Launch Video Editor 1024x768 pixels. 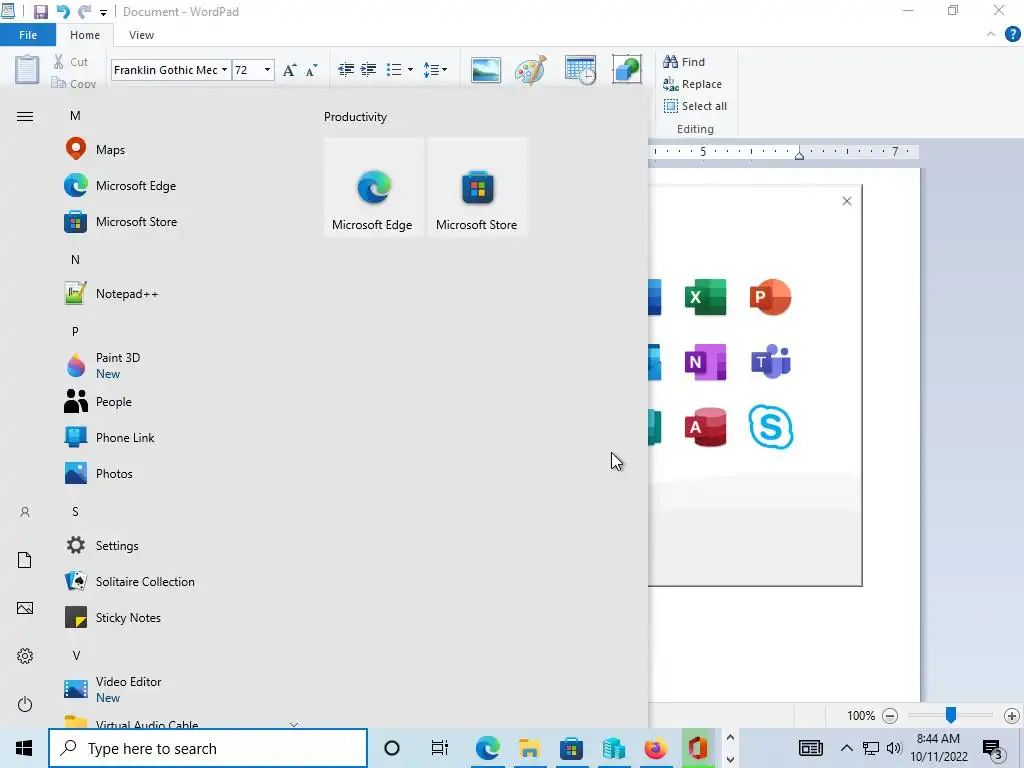(x=112, y=689)
